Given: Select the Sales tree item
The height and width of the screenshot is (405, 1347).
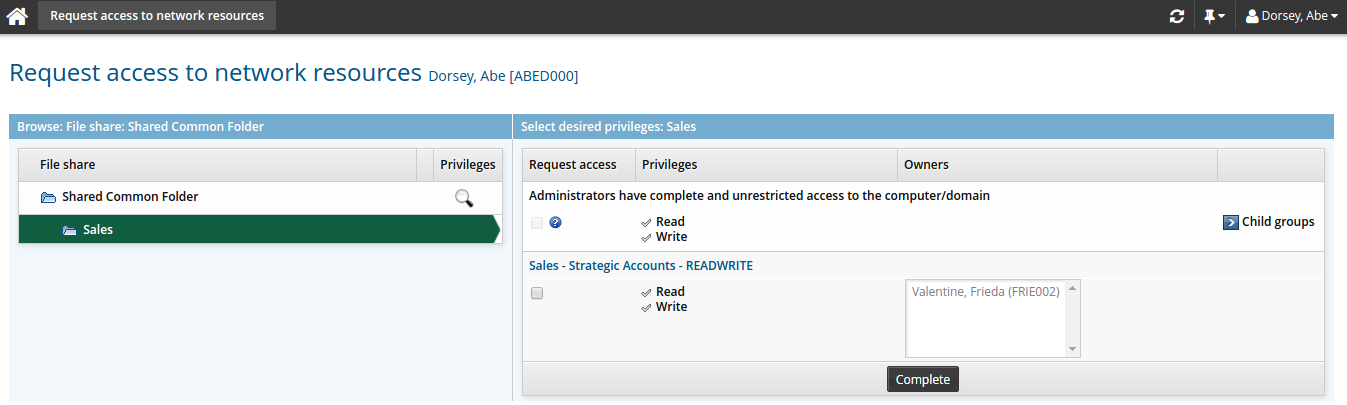Looking at the screenshot, I should tap(98, 230).
